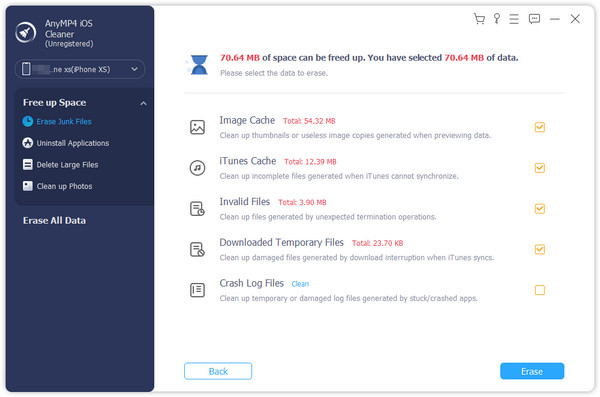This screenshot has height=397, width=600.
Task: Click the blue hourglass icon
Action: (199, 64)
